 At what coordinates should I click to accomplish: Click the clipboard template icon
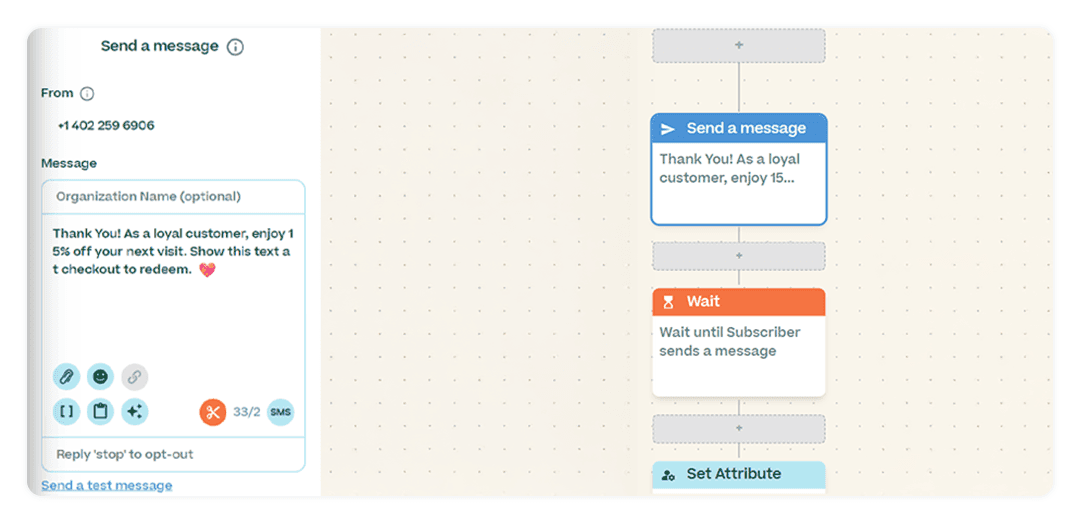coord(101,412)
